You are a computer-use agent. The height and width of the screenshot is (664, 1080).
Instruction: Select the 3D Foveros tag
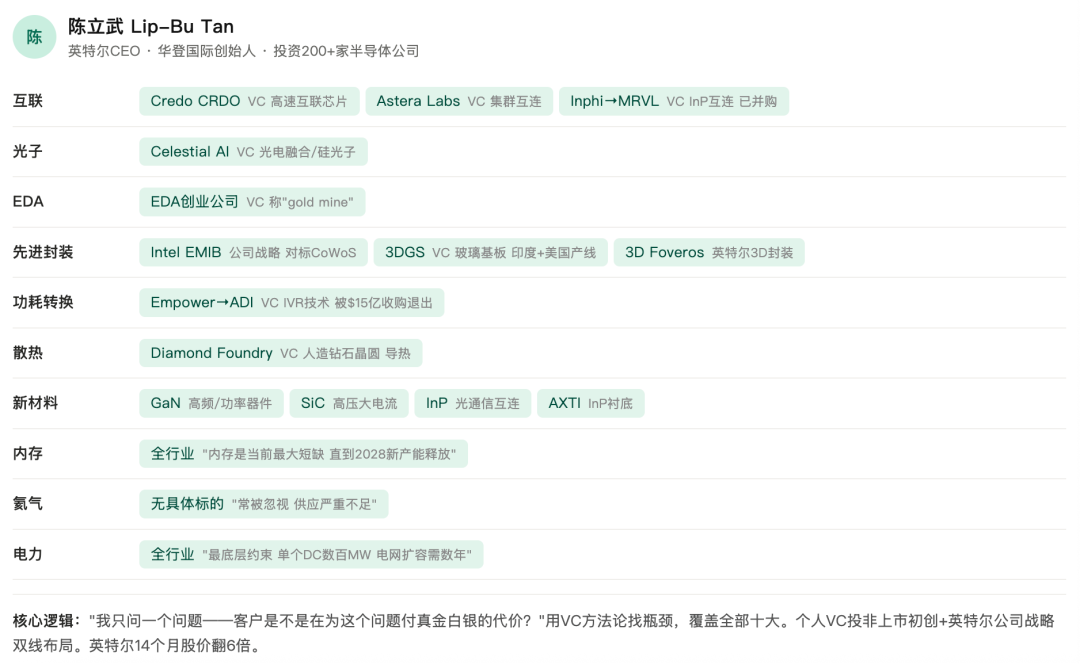pyautogui.click(x=709, y=252)
